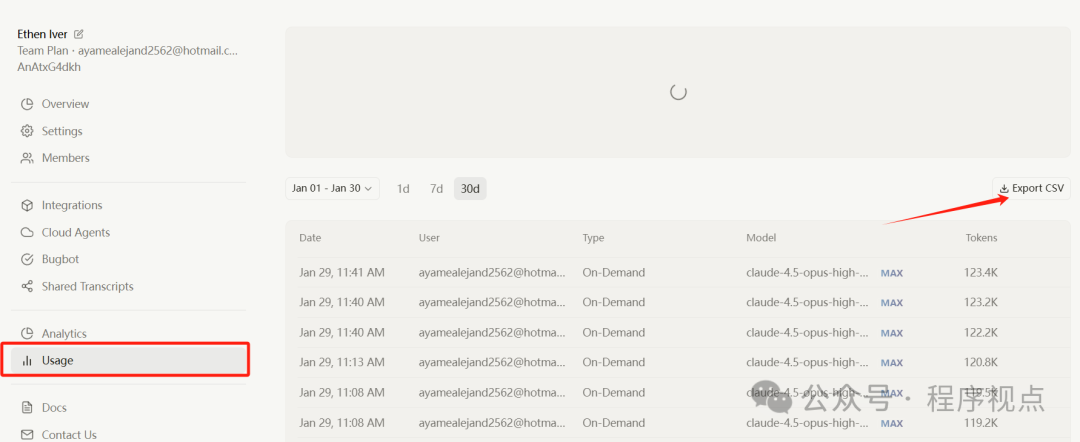Select the 1d time range

403,188
